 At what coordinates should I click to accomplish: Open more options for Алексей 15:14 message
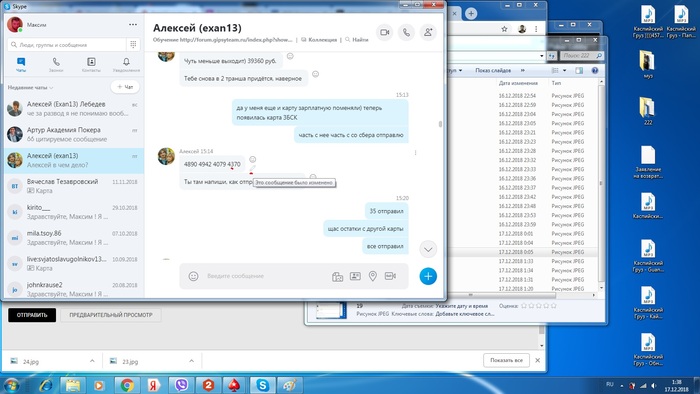(416, 153)
